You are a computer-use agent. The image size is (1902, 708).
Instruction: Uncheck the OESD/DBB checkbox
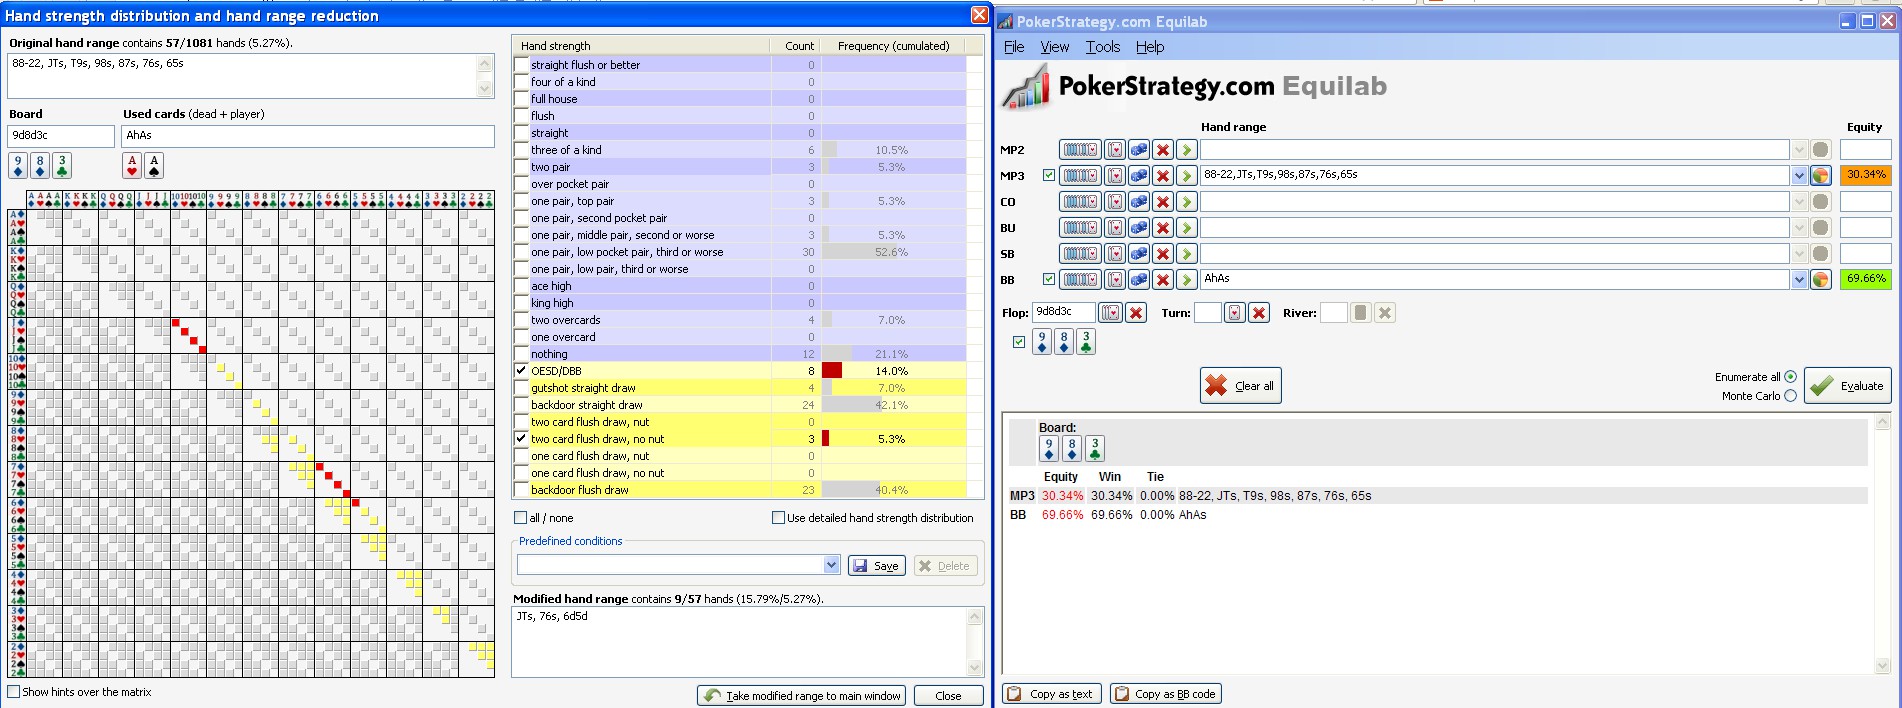click(x=521, y=371)
